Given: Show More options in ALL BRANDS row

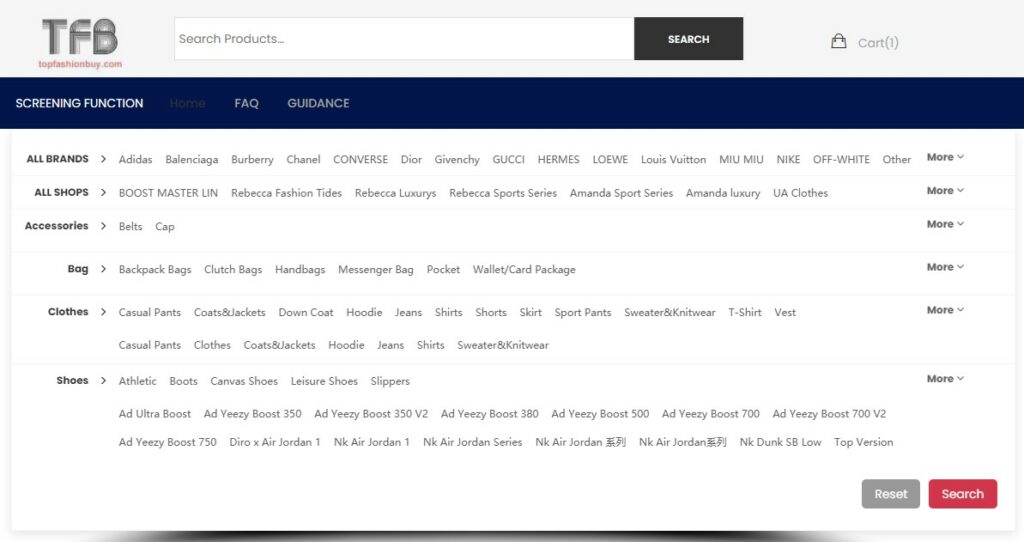Looking at the screenshot, I should pos(945,157).
